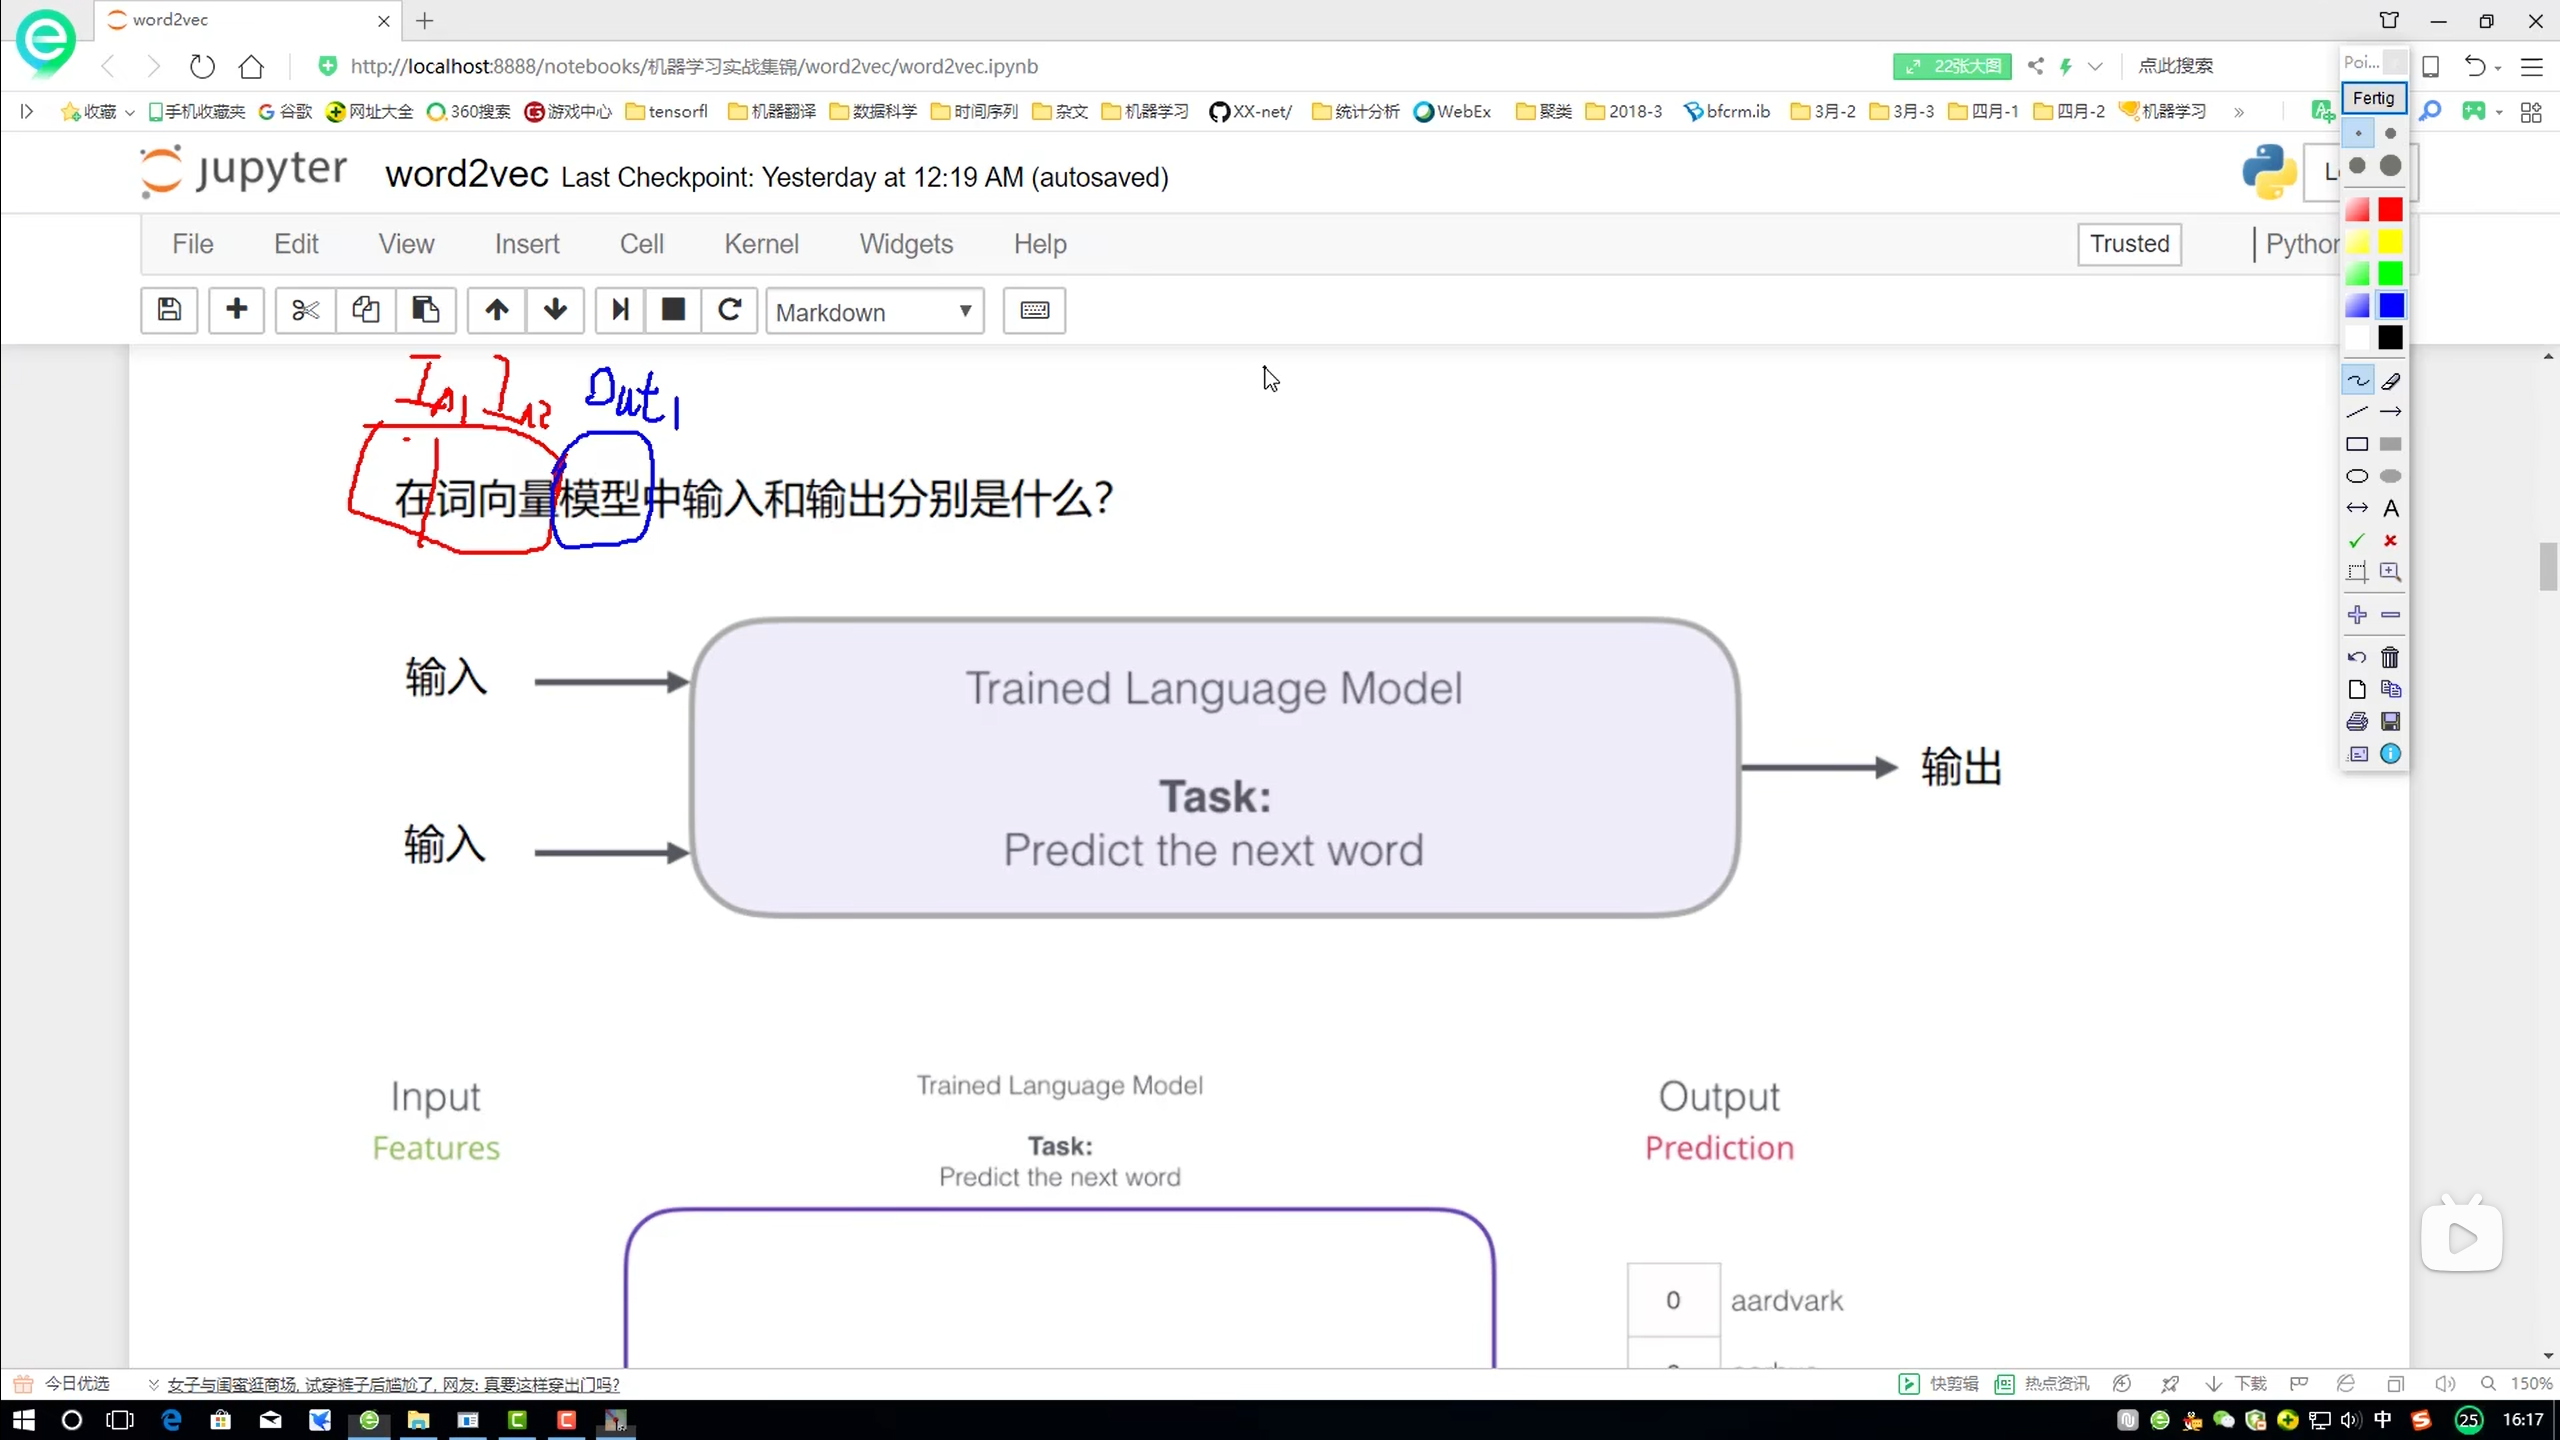Click the keyboard shortcuts icon

pos(1036,311)
